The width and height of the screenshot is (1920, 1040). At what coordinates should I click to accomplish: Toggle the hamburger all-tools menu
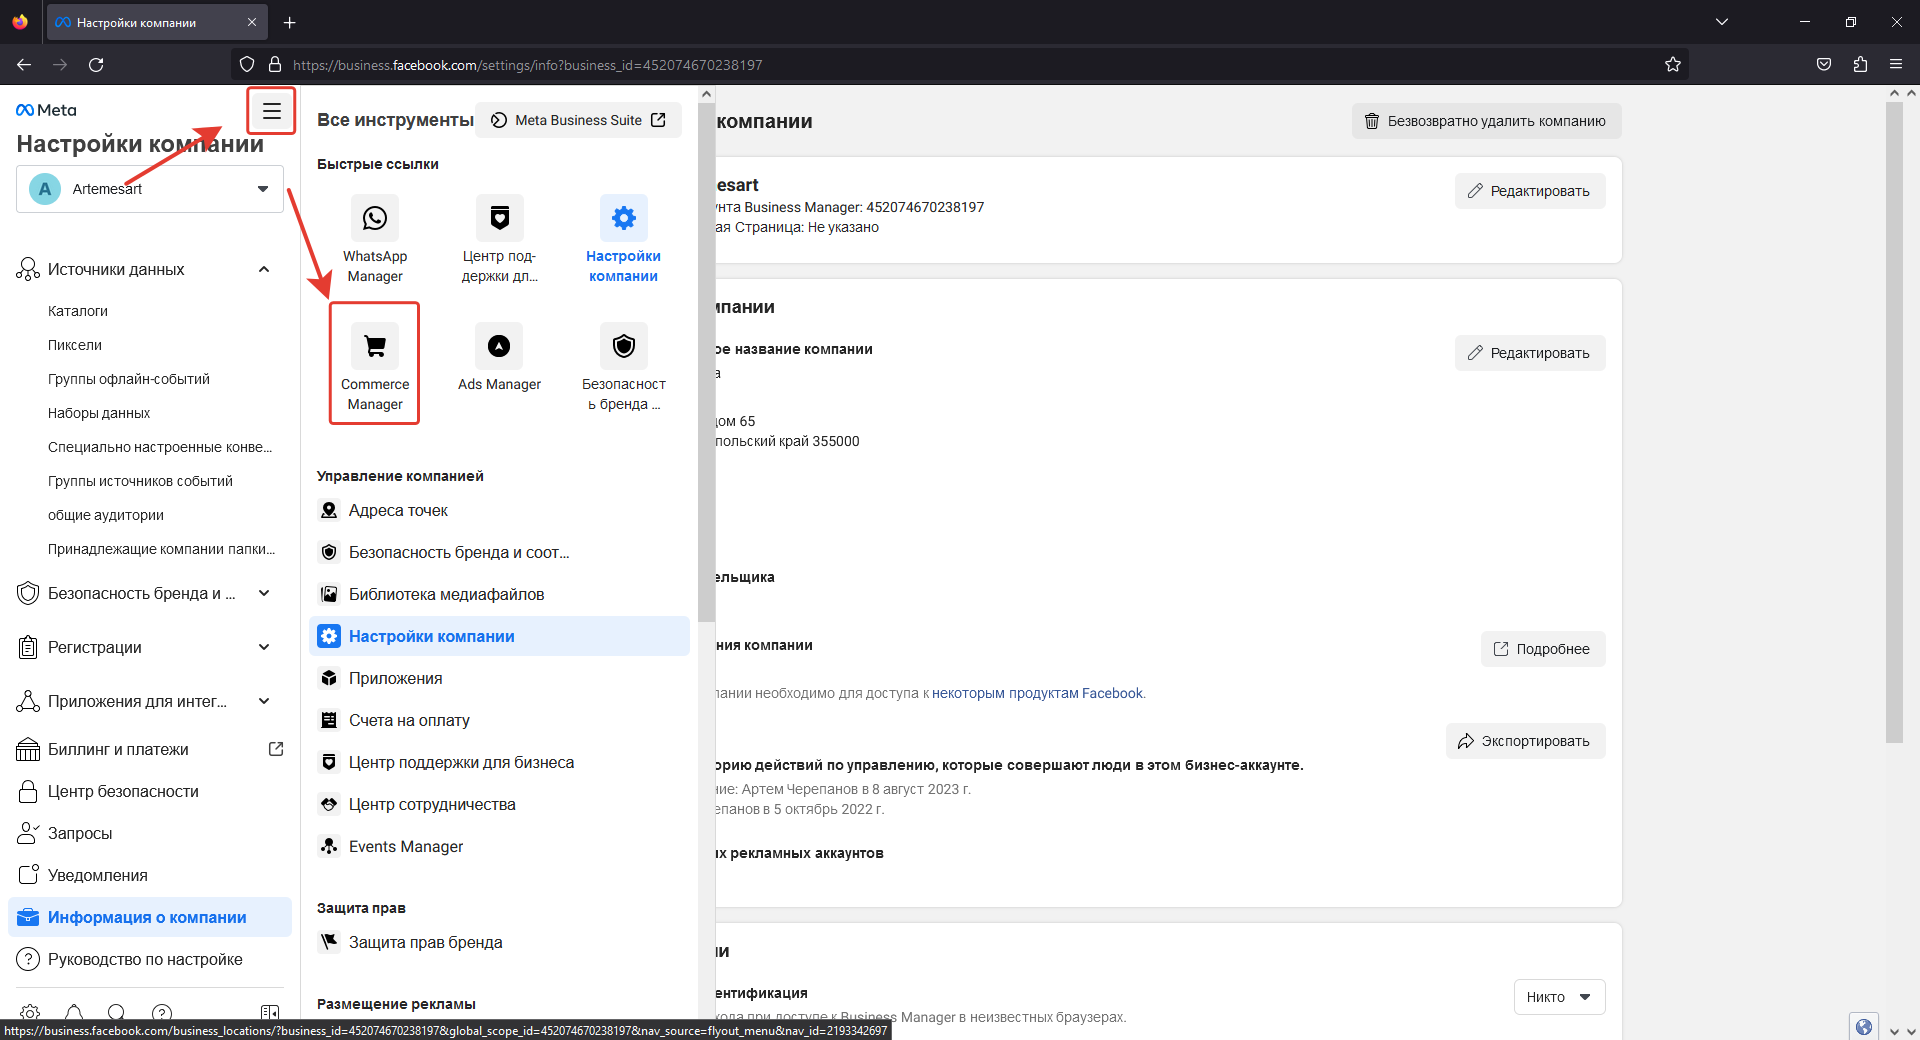click(x=271, y=111)
